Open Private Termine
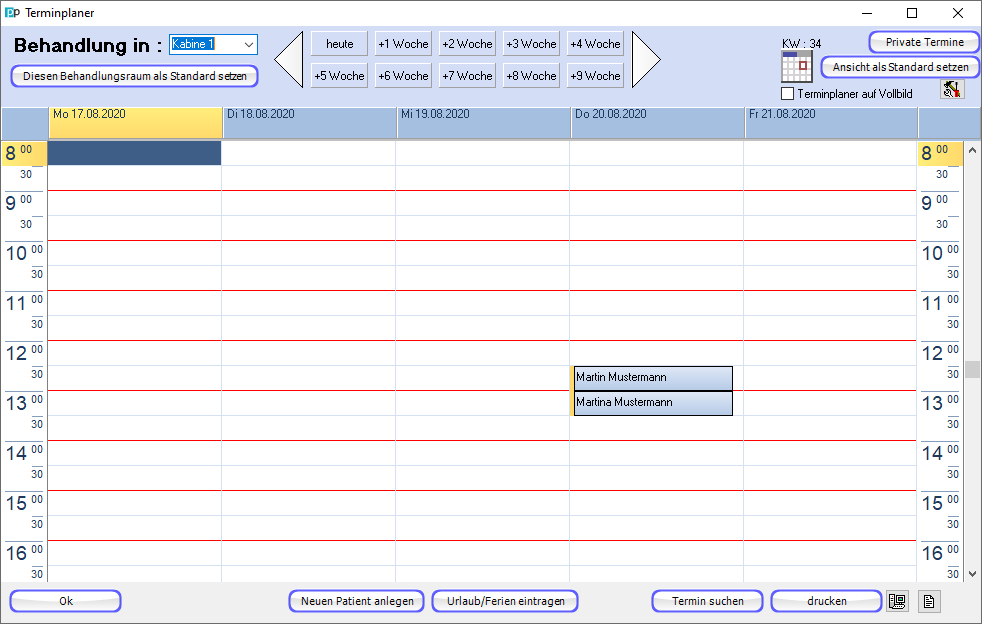982x624 pixels. point(924,42)
